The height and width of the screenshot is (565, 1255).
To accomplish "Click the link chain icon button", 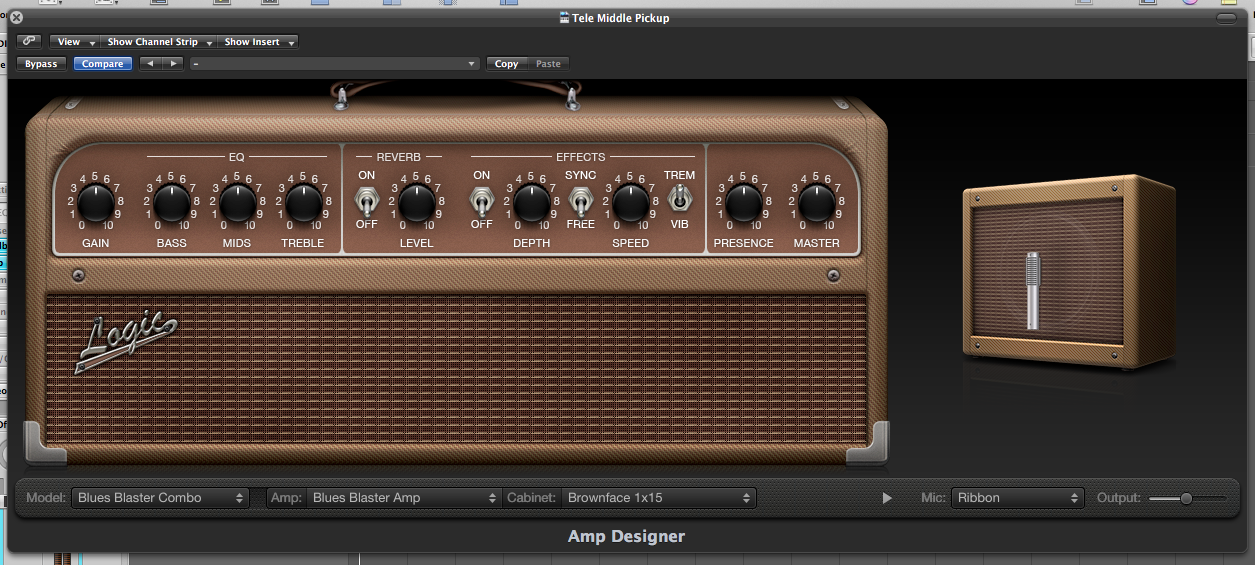I will 28,42.
